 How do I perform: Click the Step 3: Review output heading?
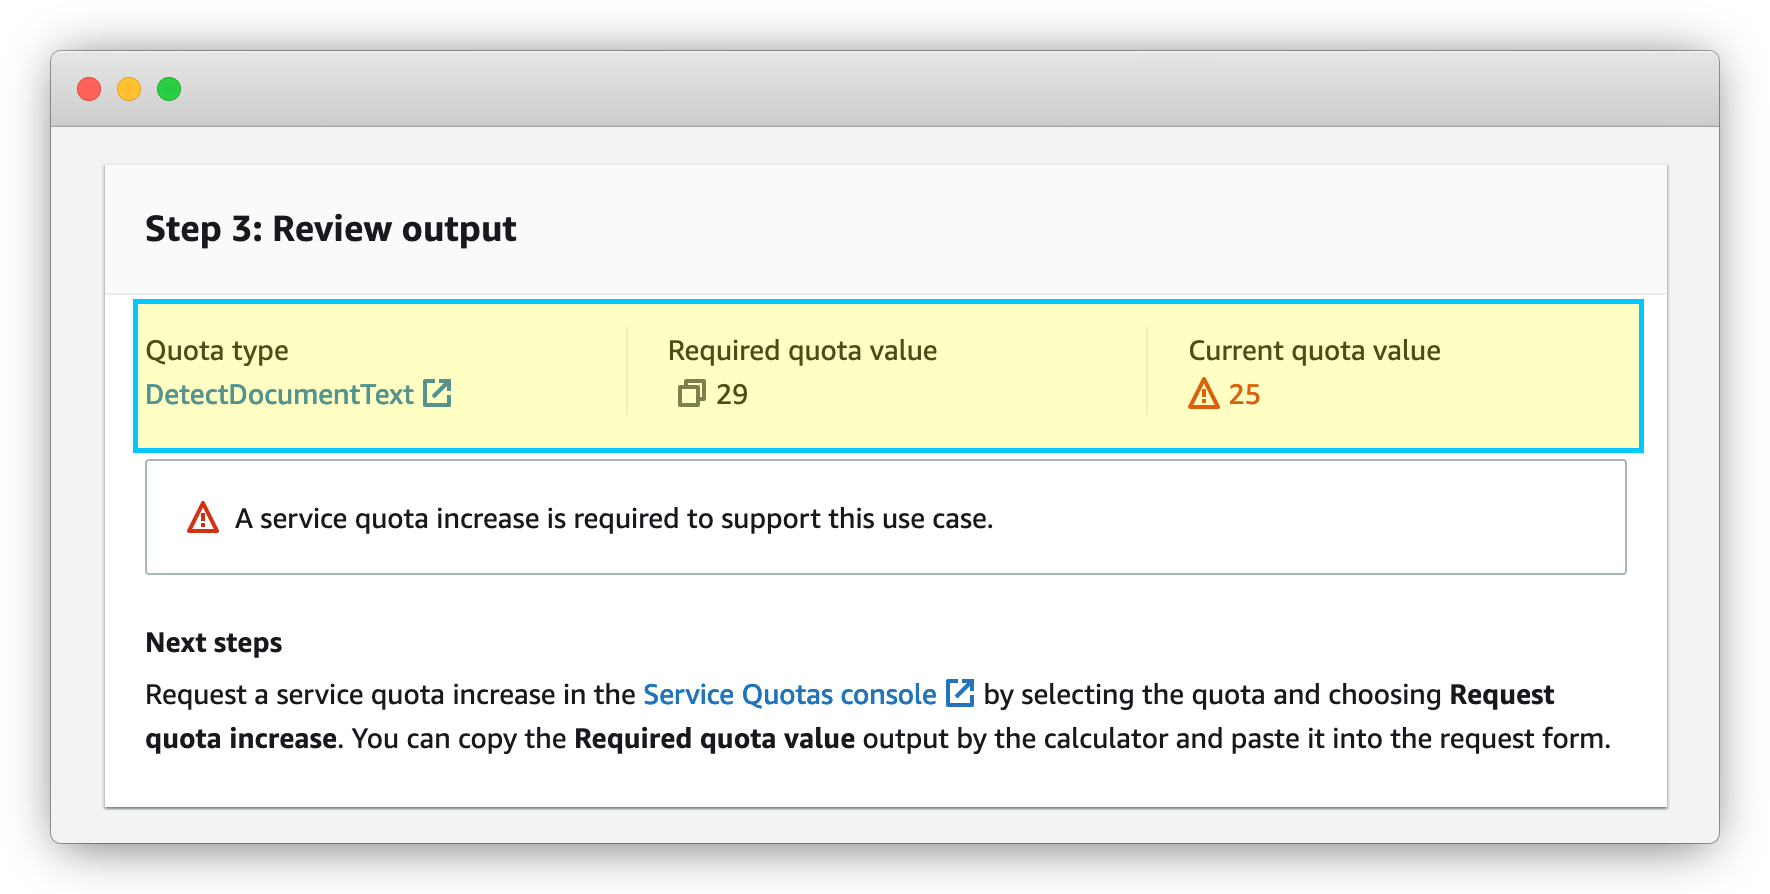click(x=330, y=229)
